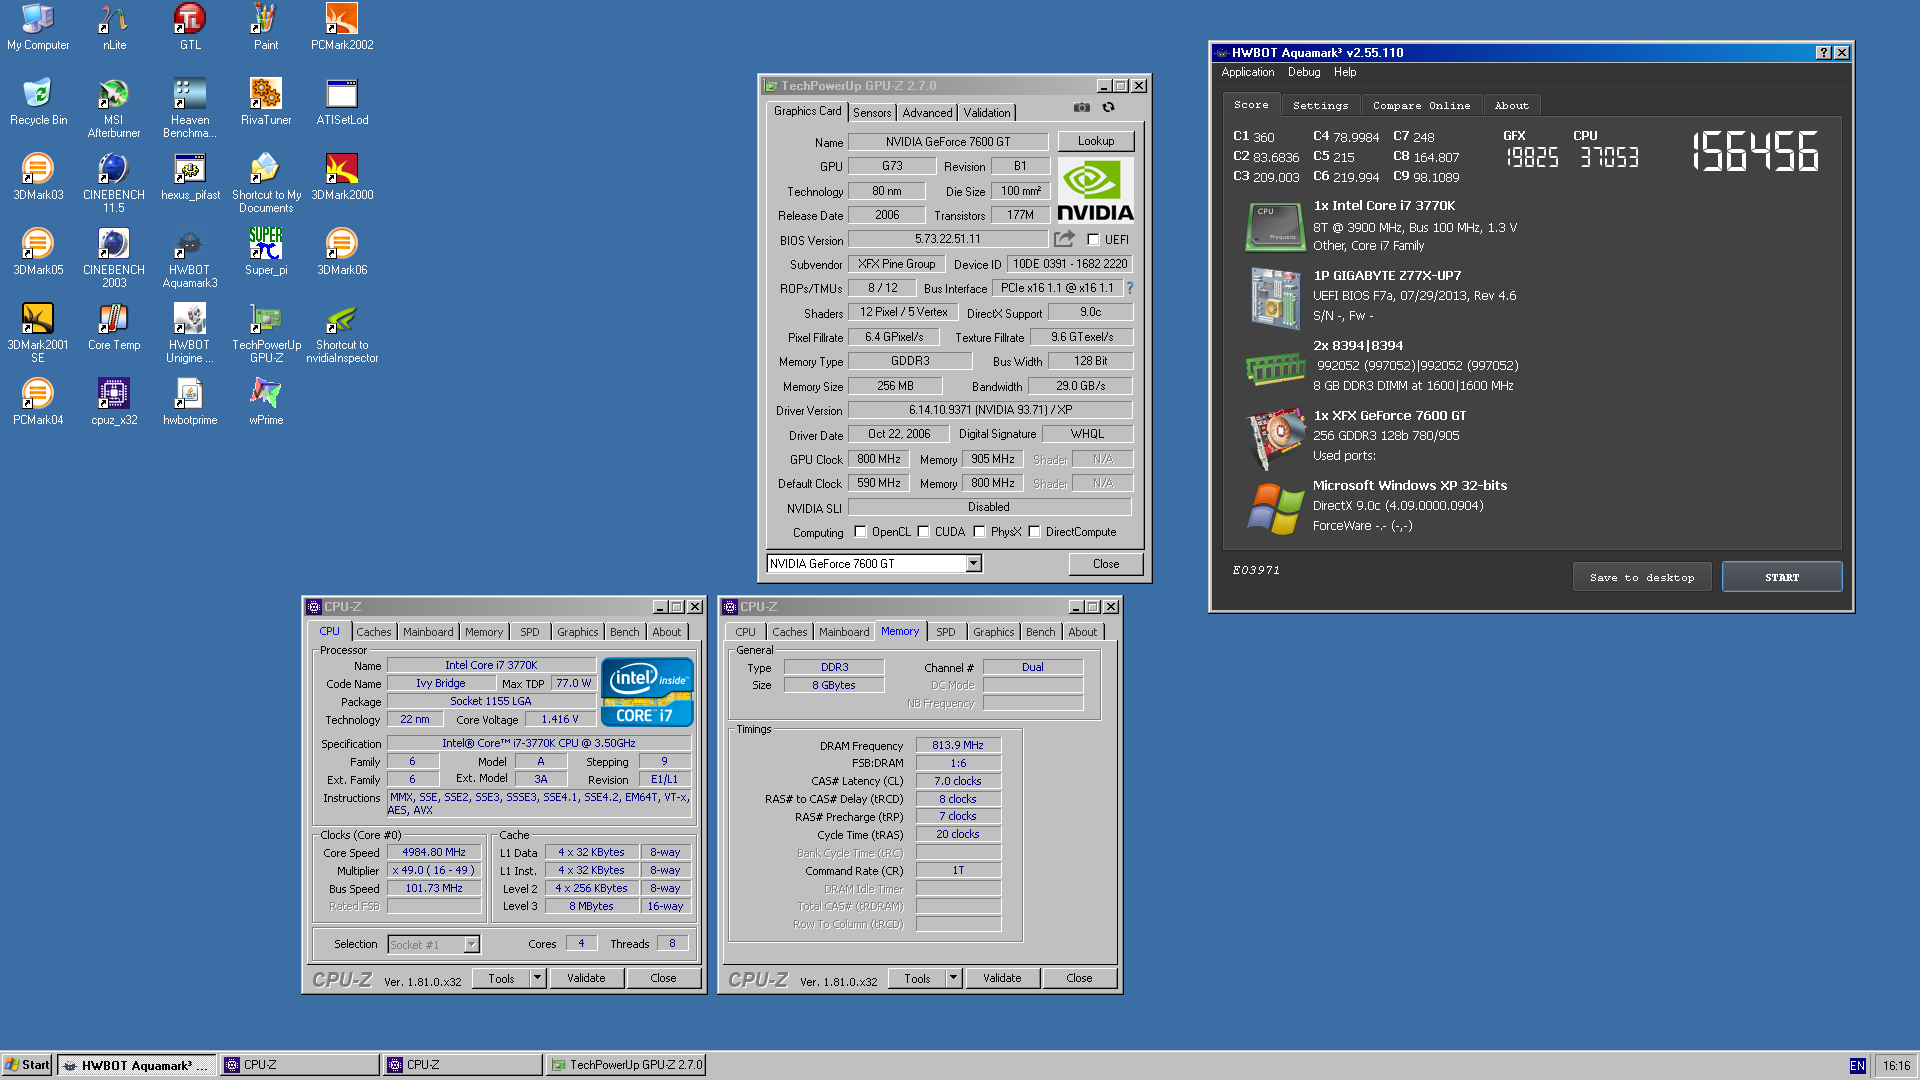Toggle UEFI checkbox in GPU-Z
The height and width of the screenshot is (1080, 1920).
coord(1093,240)
